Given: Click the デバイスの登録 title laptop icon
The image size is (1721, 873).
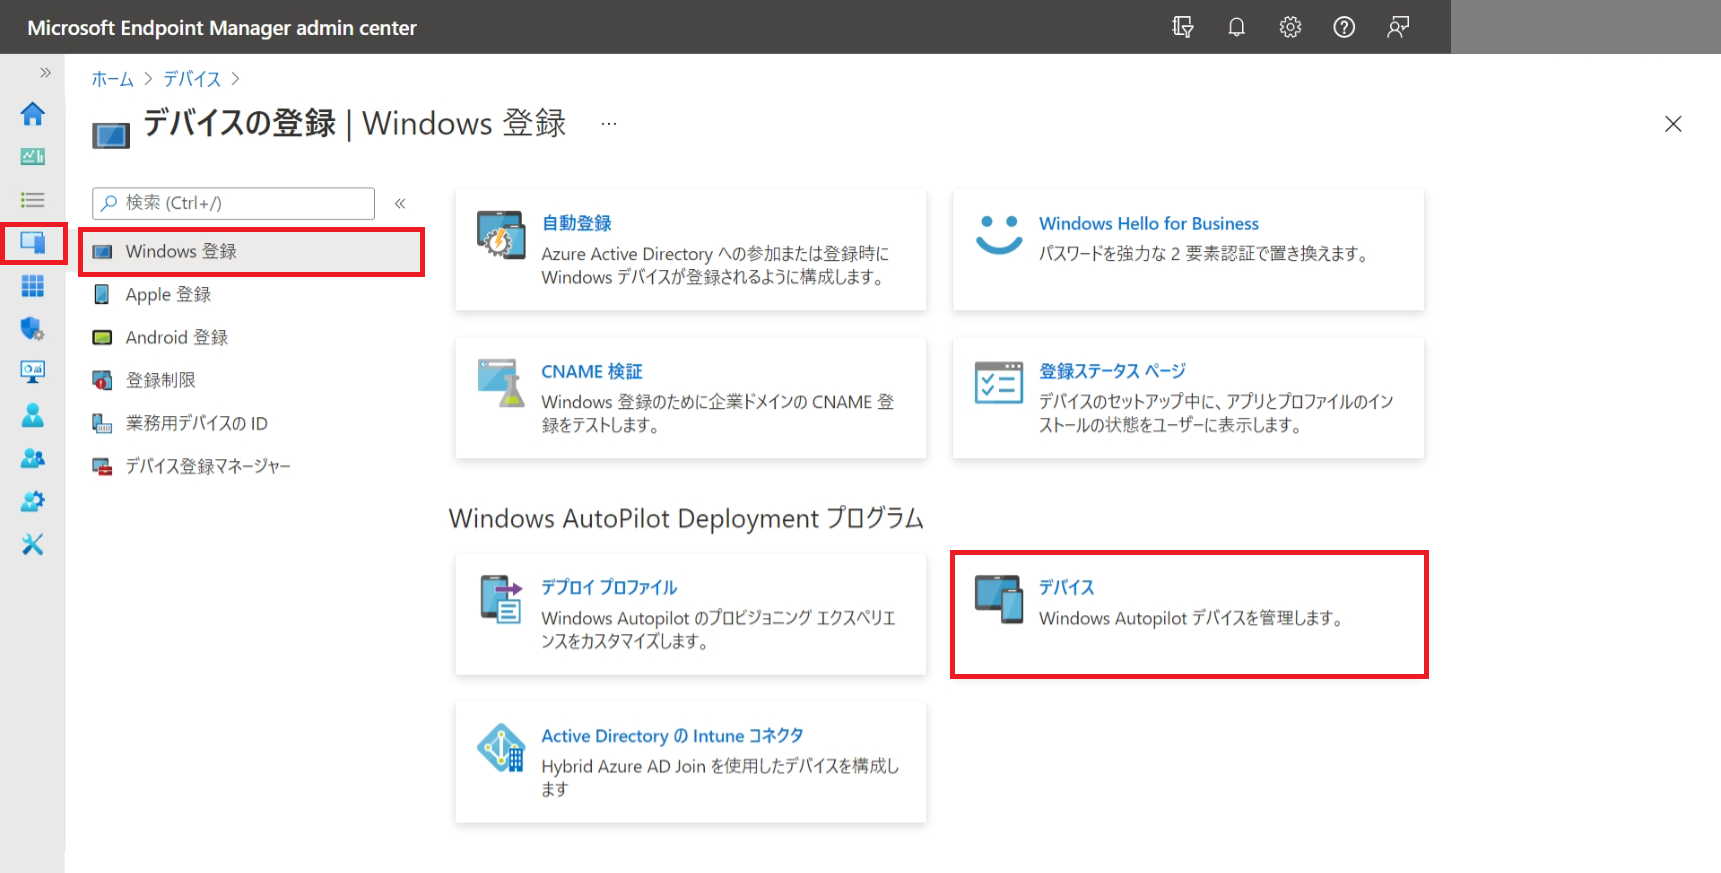Looking at the screenshot, I should tap(111, 135).
